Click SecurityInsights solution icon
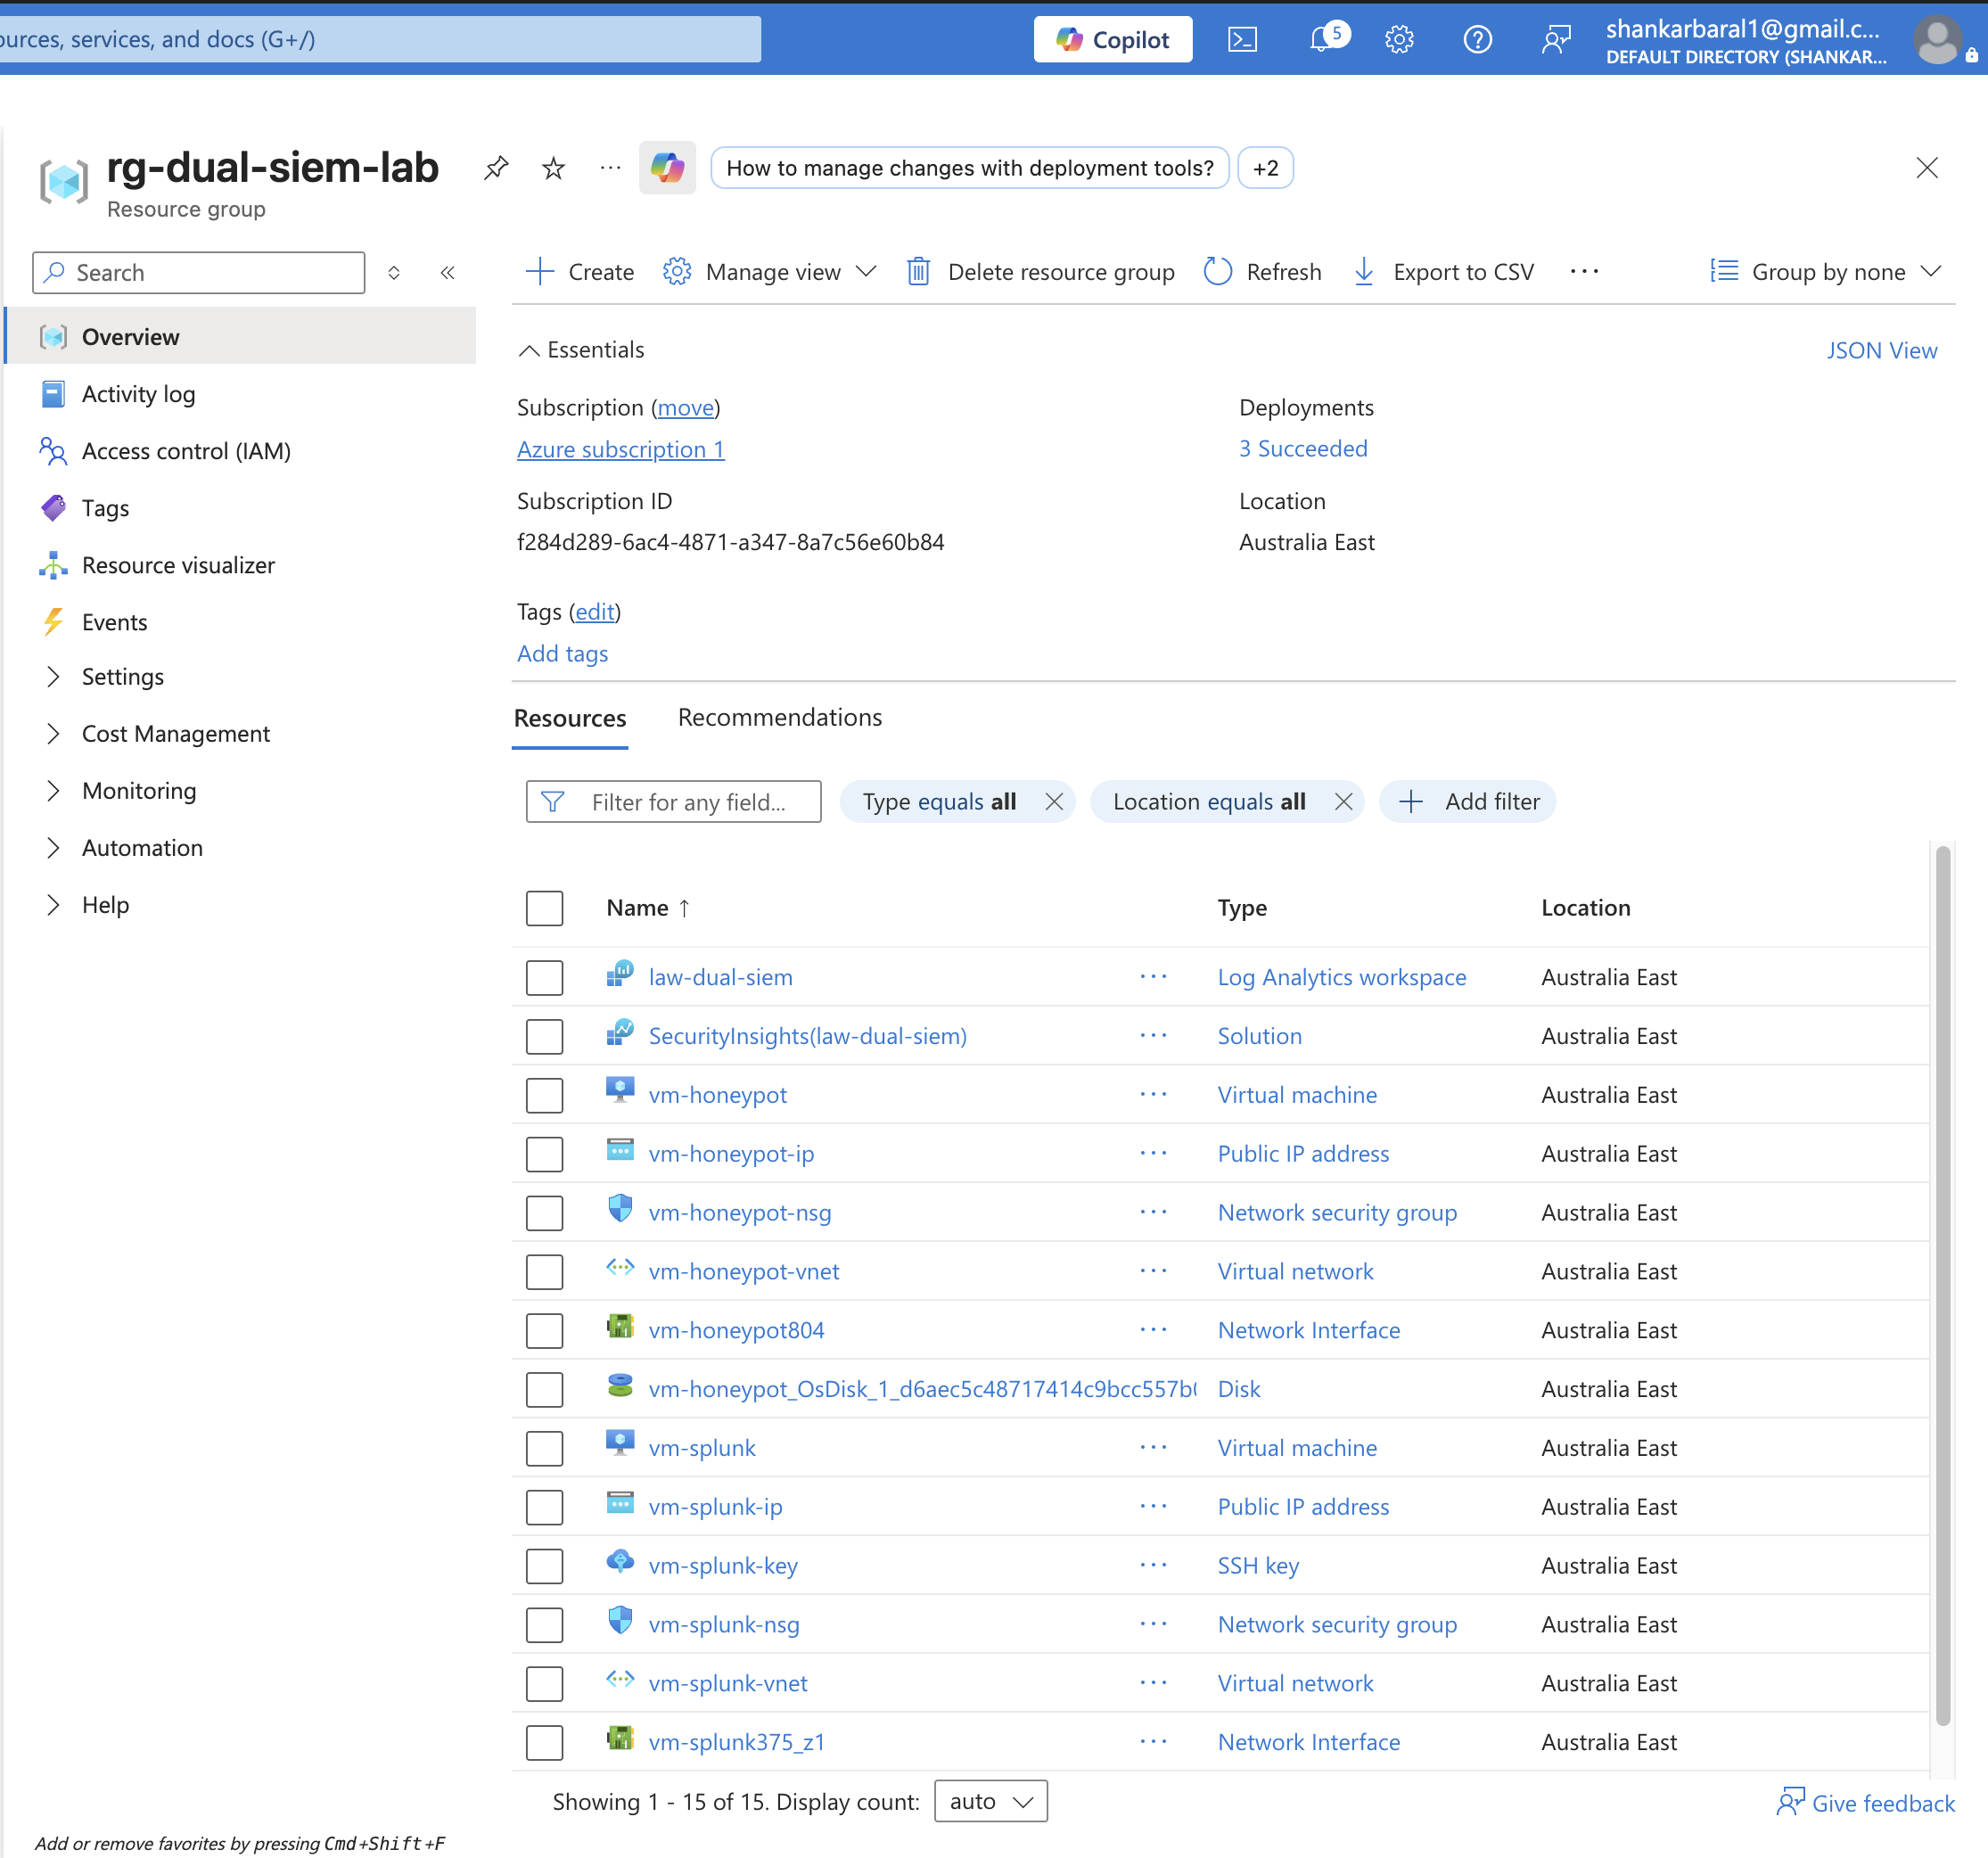Image resolution: width=1988 pixels, height=1858 pixels. pos(620,1033)
